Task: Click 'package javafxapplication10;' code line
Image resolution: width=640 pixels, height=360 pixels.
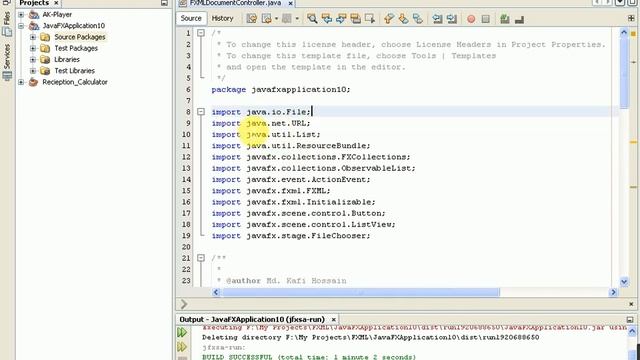Action: [x=281, y=89]
